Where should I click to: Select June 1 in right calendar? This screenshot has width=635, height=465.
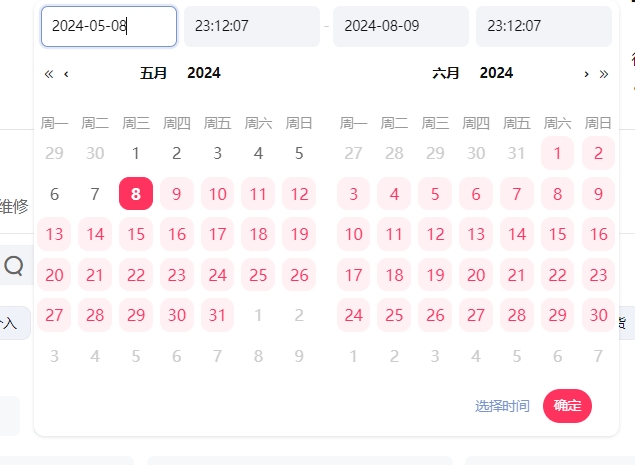coord(558,153)
